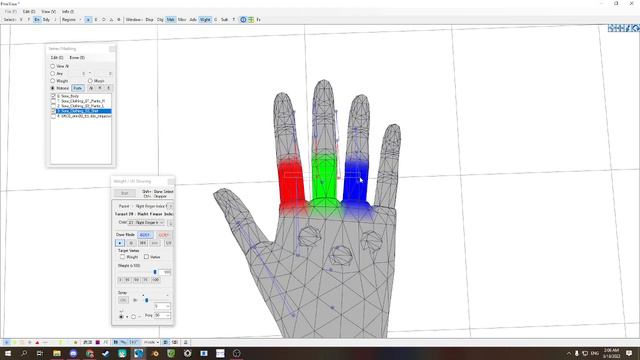Click the Fx button in toolbar
640x360 pixels.
pyautogui.click(x=258, y=20)
